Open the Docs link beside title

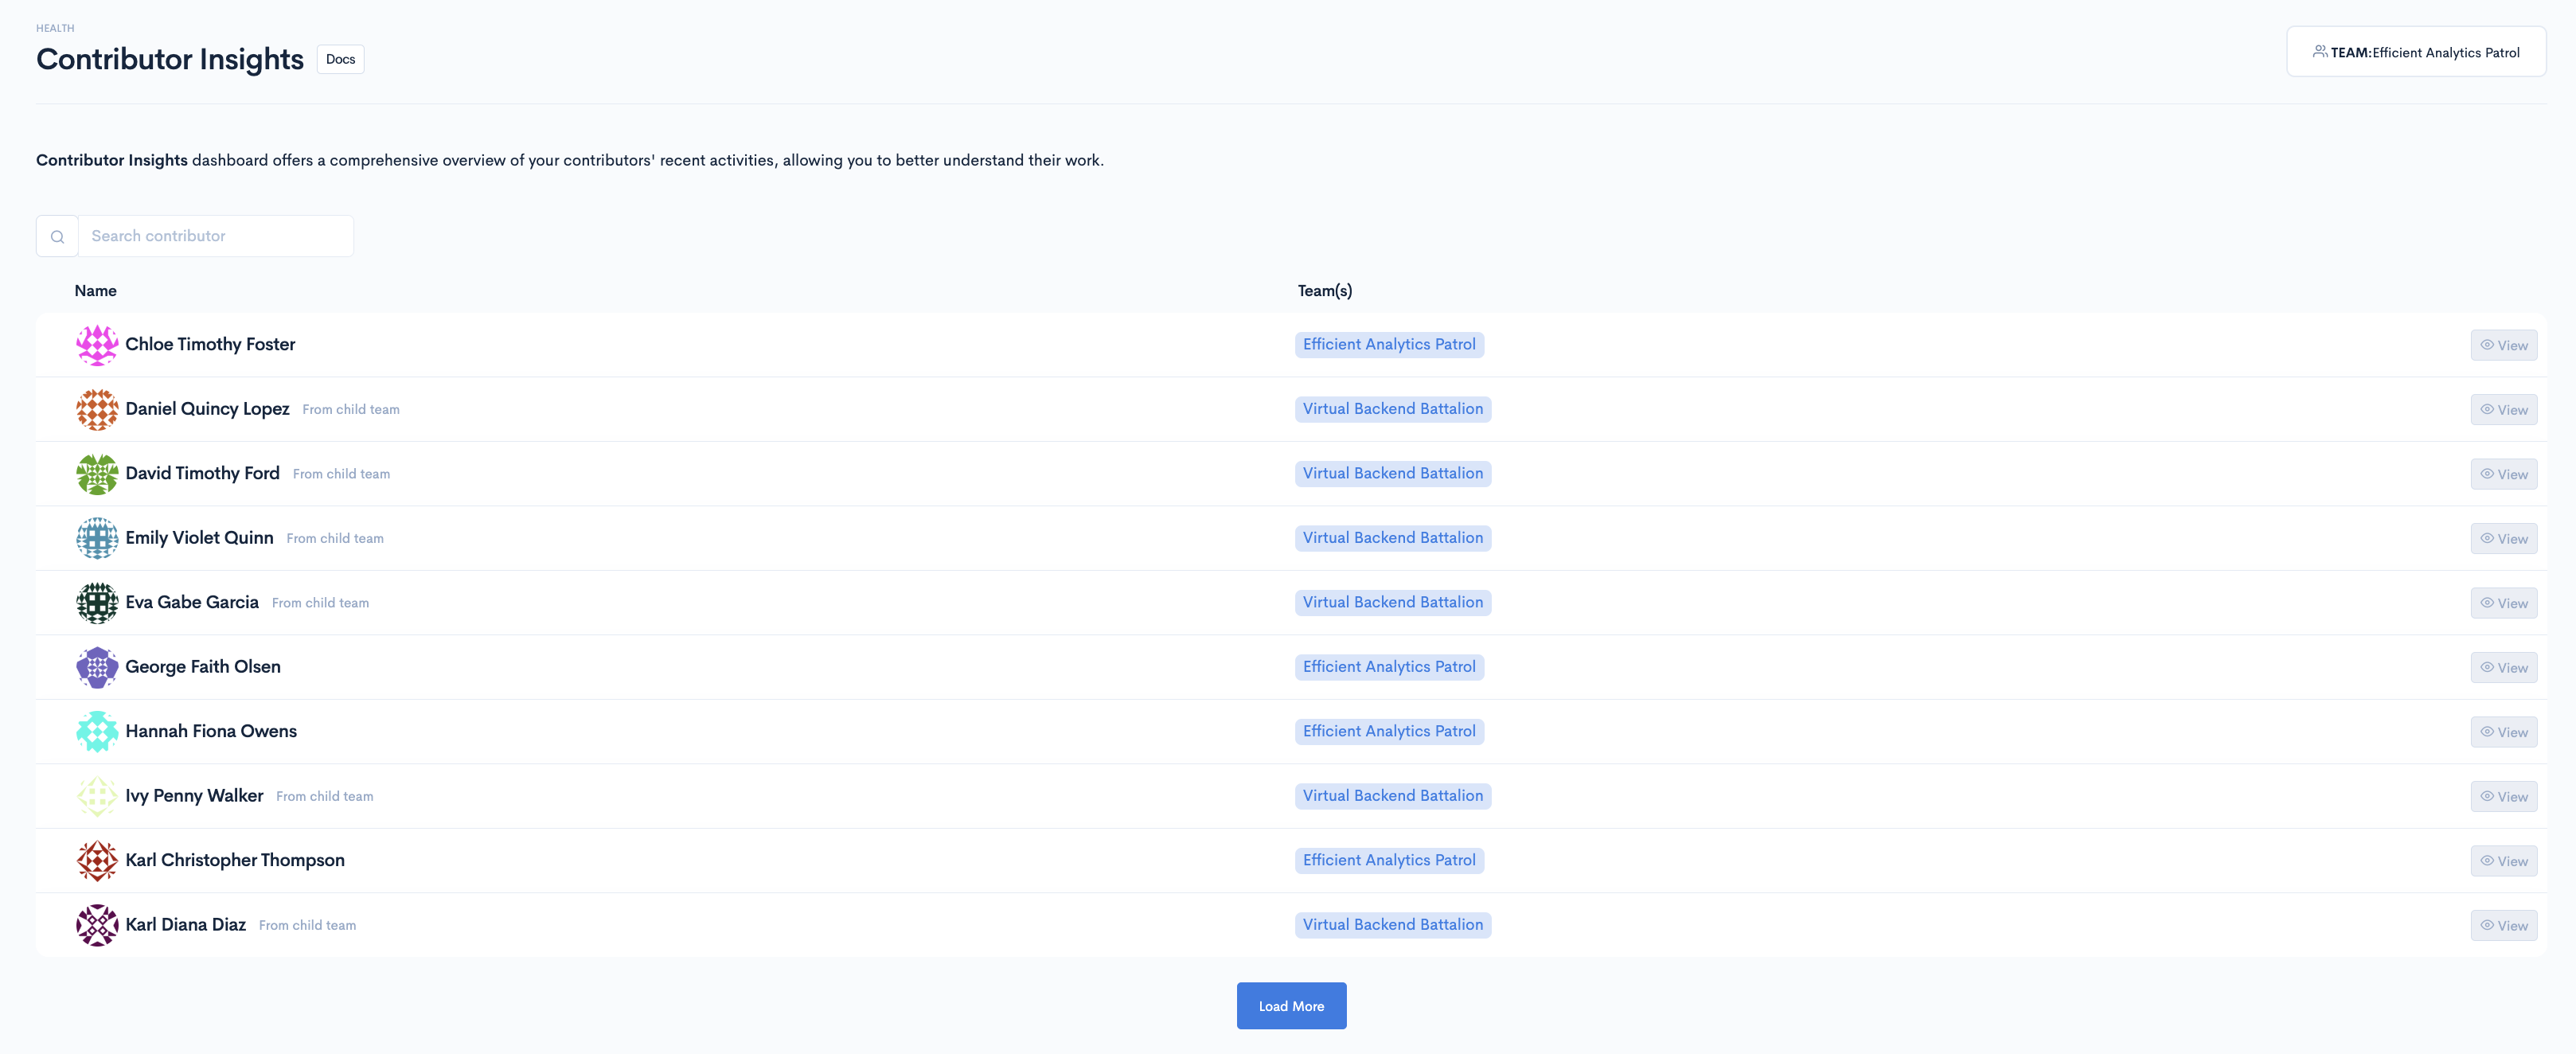(340, 59)
